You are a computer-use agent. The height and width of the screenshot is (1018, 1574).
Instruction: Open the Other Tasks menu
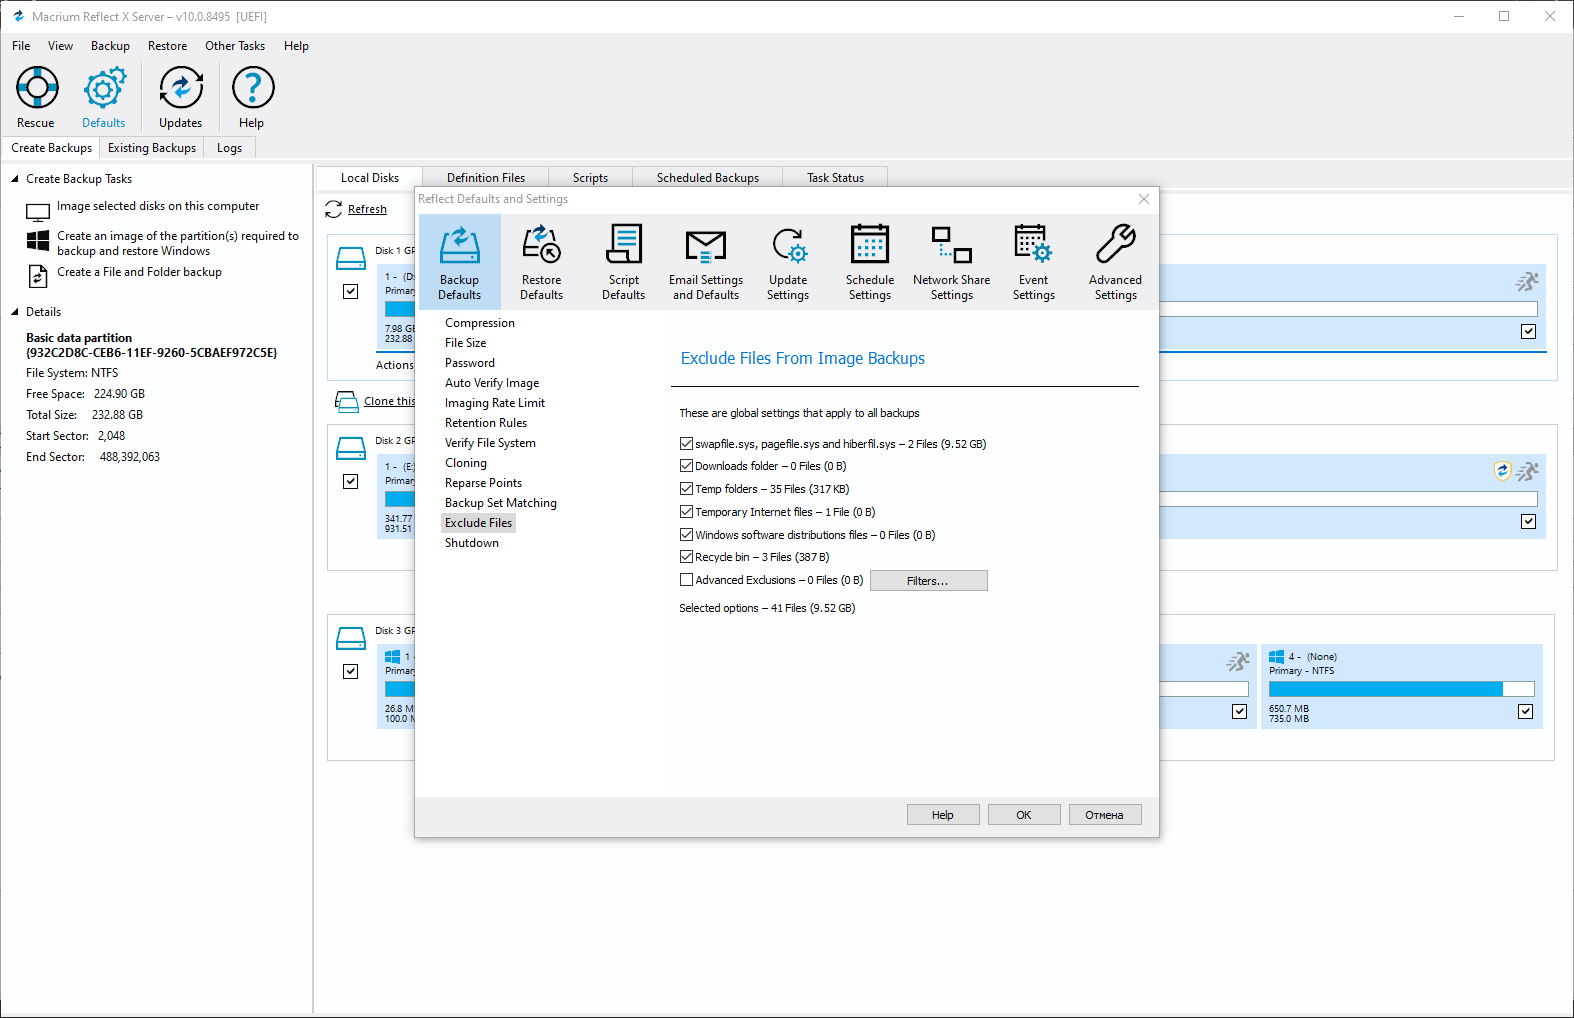pyautogui.click(x=235, y=46)
